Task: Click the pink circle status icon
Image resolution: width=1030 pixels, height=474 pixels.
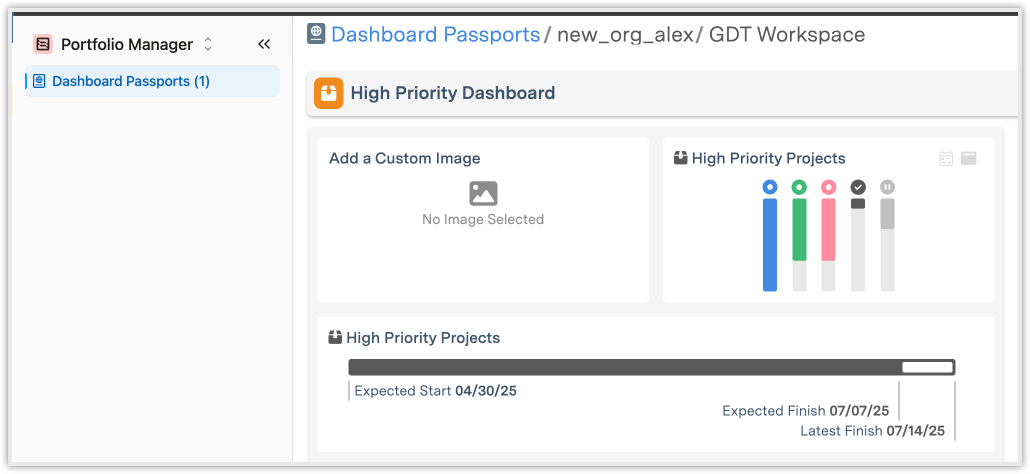Action: (828, 187)
